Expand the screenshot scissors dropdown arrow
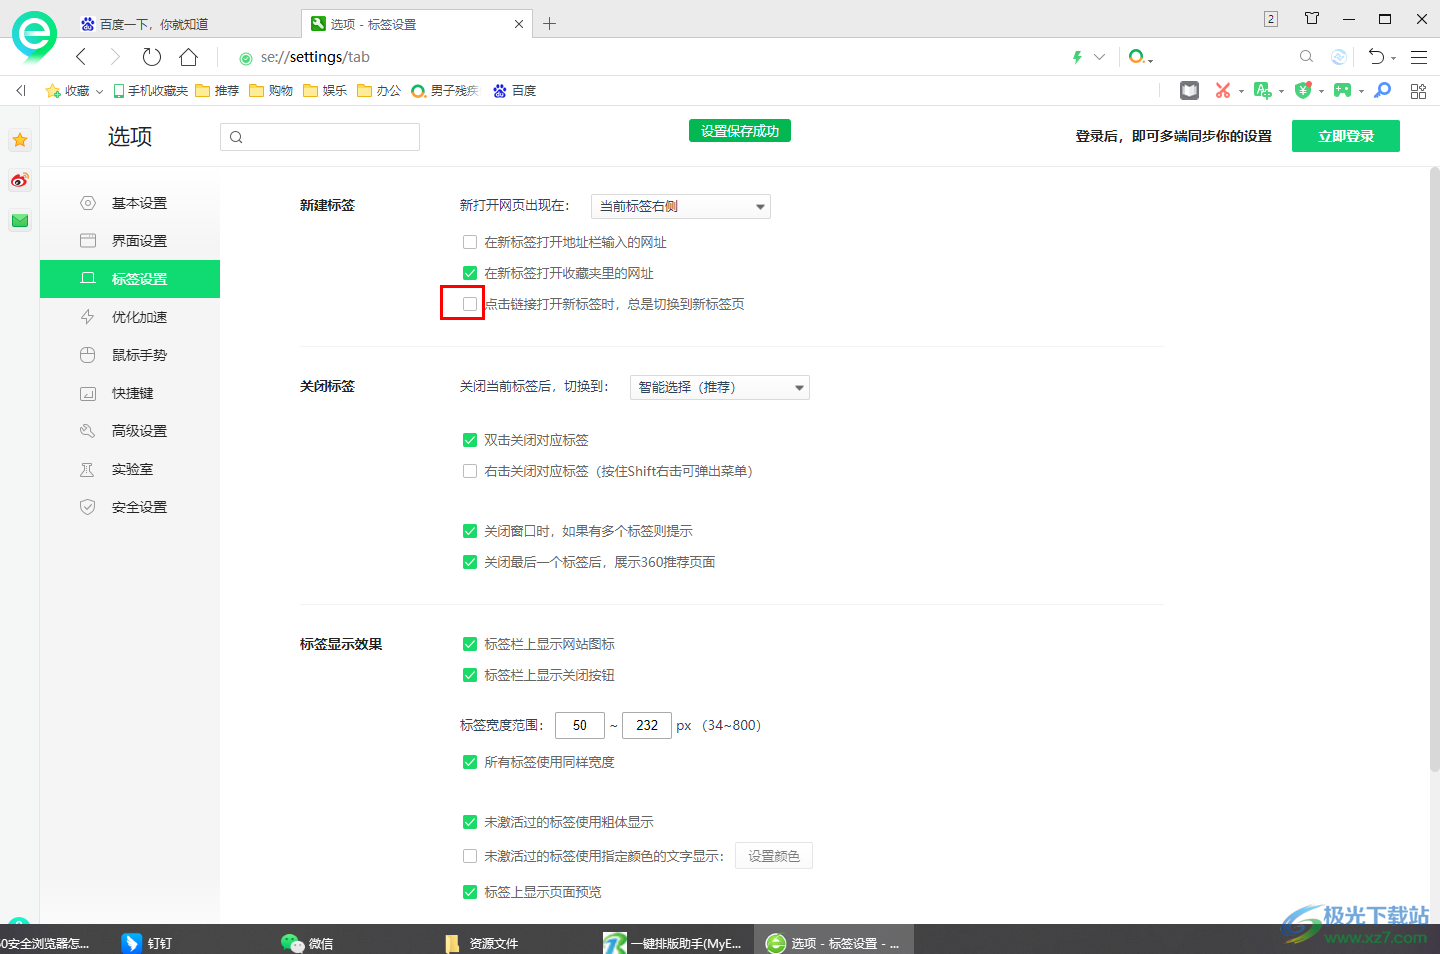Screen dimensions: 1440x954 [x=1241, y=91]
